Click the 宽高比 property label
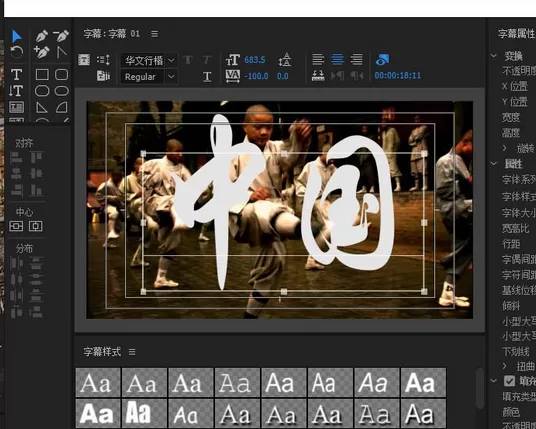 tap(515, 228)
